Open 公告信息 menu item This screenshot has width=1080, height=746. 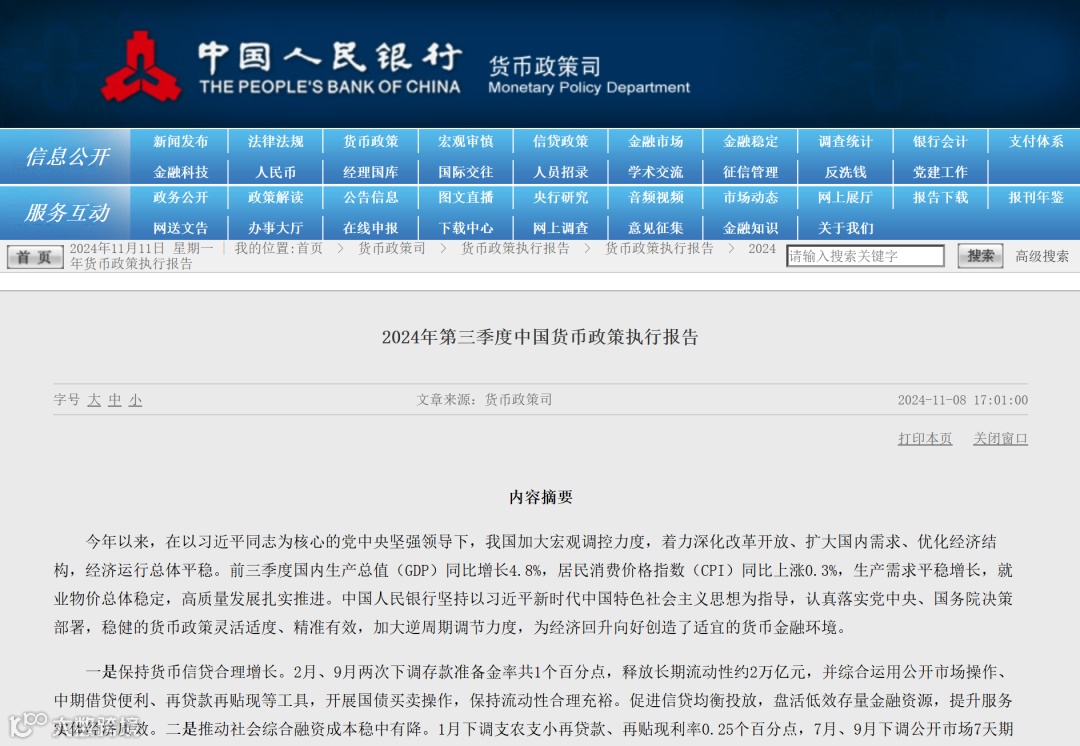pyautogui.click(x=371, y=197)
